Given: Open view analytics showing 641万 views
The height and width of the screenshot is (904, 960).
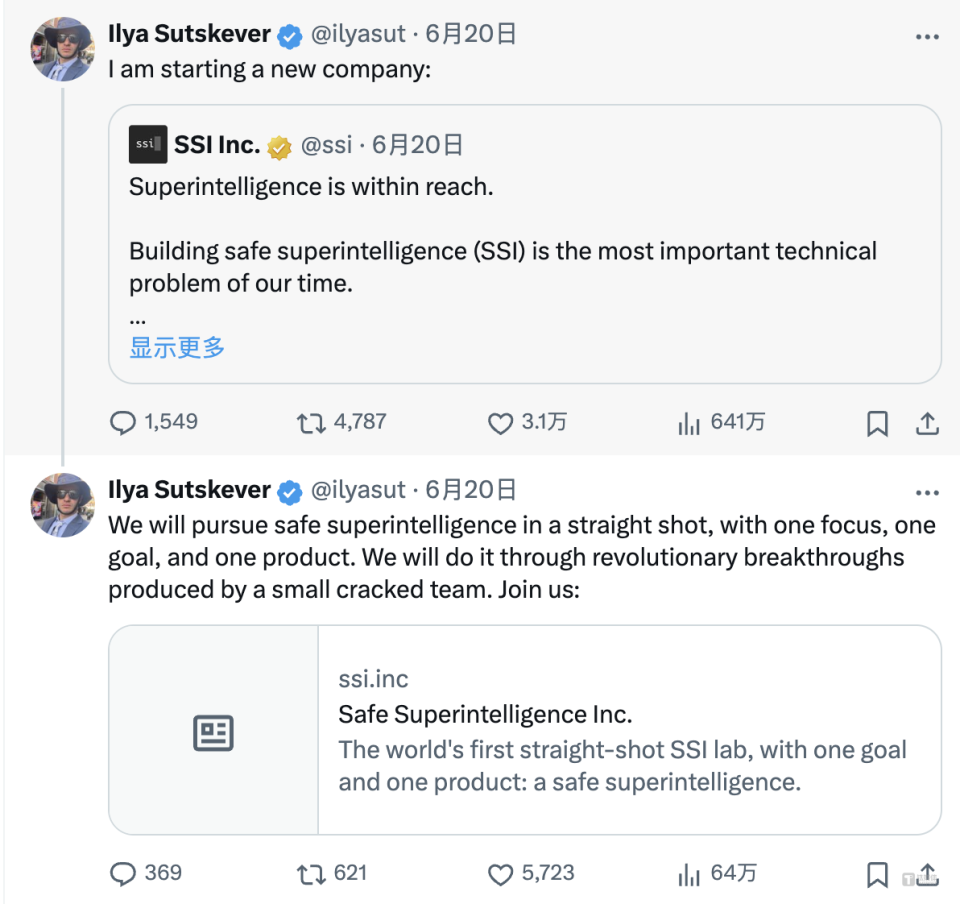Looking at the screenshot, I should (x=689, y=423).
